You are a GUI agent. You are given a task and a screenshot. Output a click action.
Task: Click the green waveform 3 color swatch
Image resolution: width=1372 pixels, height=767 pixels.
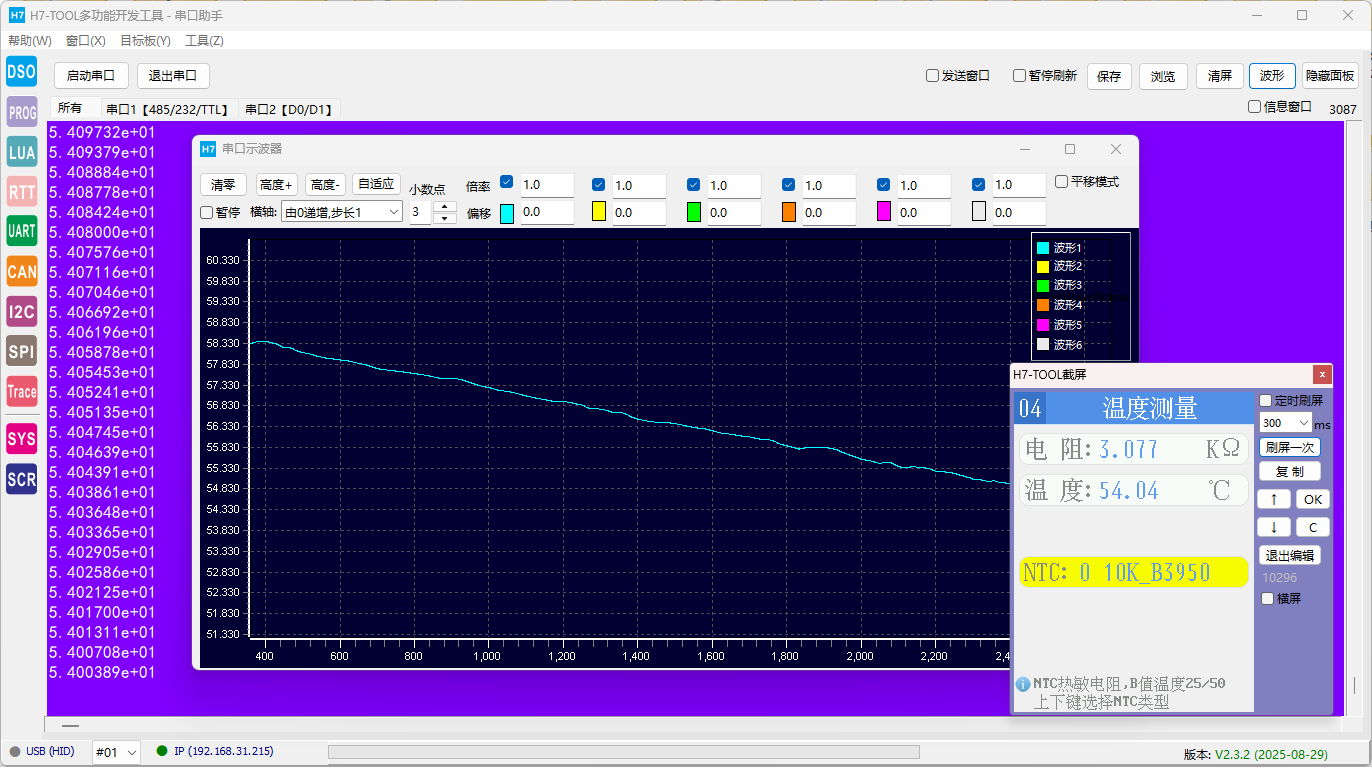pos(694,211)
